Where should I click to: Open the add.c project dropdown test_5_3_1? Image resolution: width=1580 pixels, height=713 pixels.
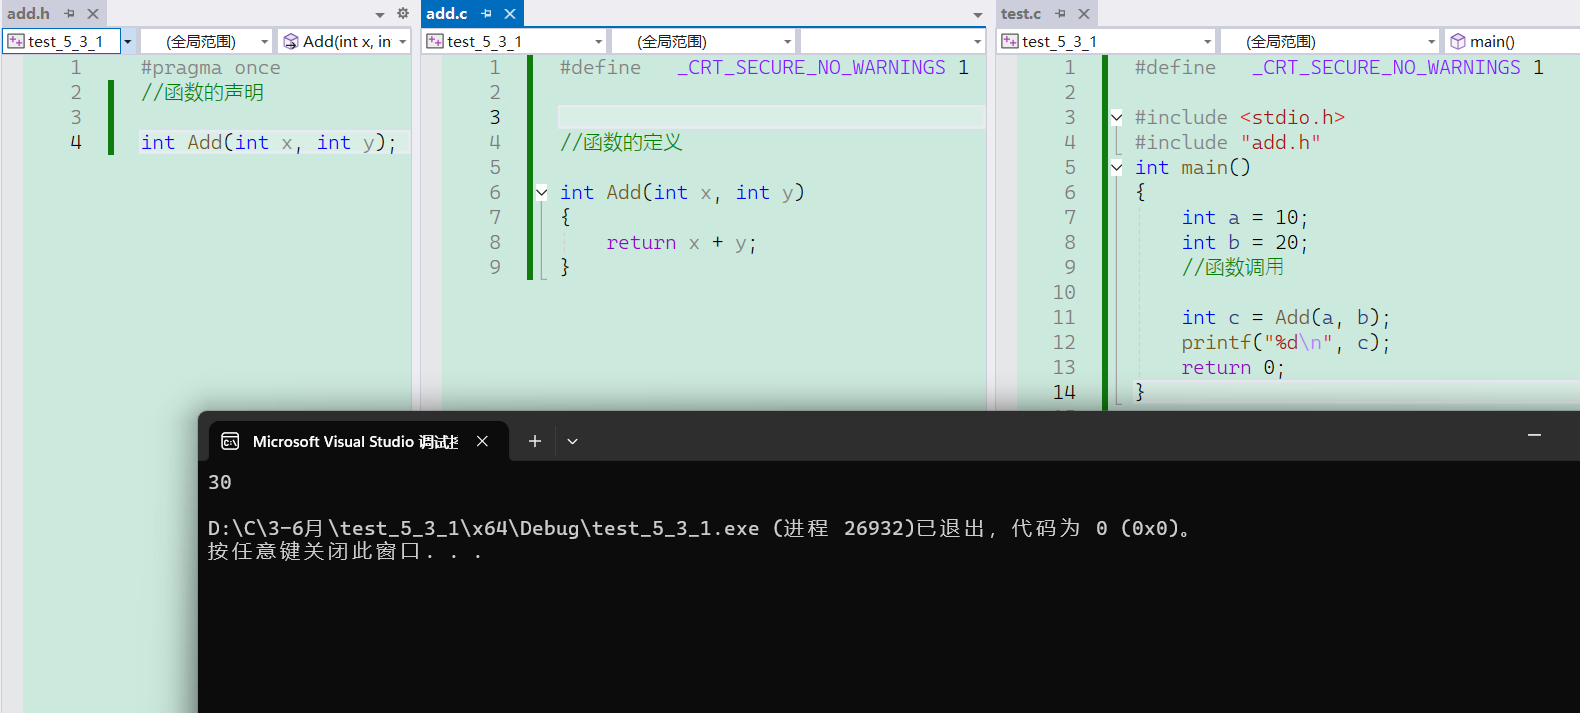pos(514,41)
